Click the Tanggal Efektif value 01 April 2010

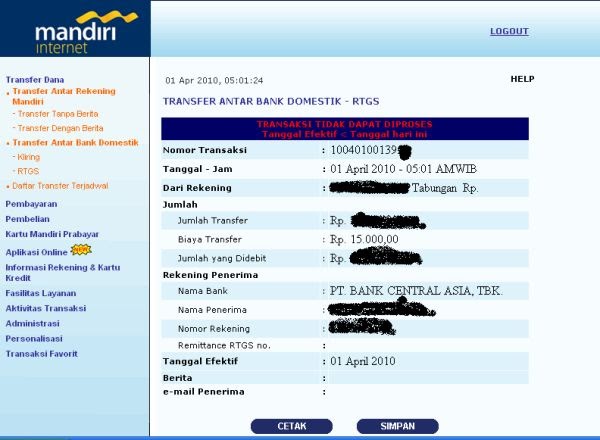[x=363, y=361]
